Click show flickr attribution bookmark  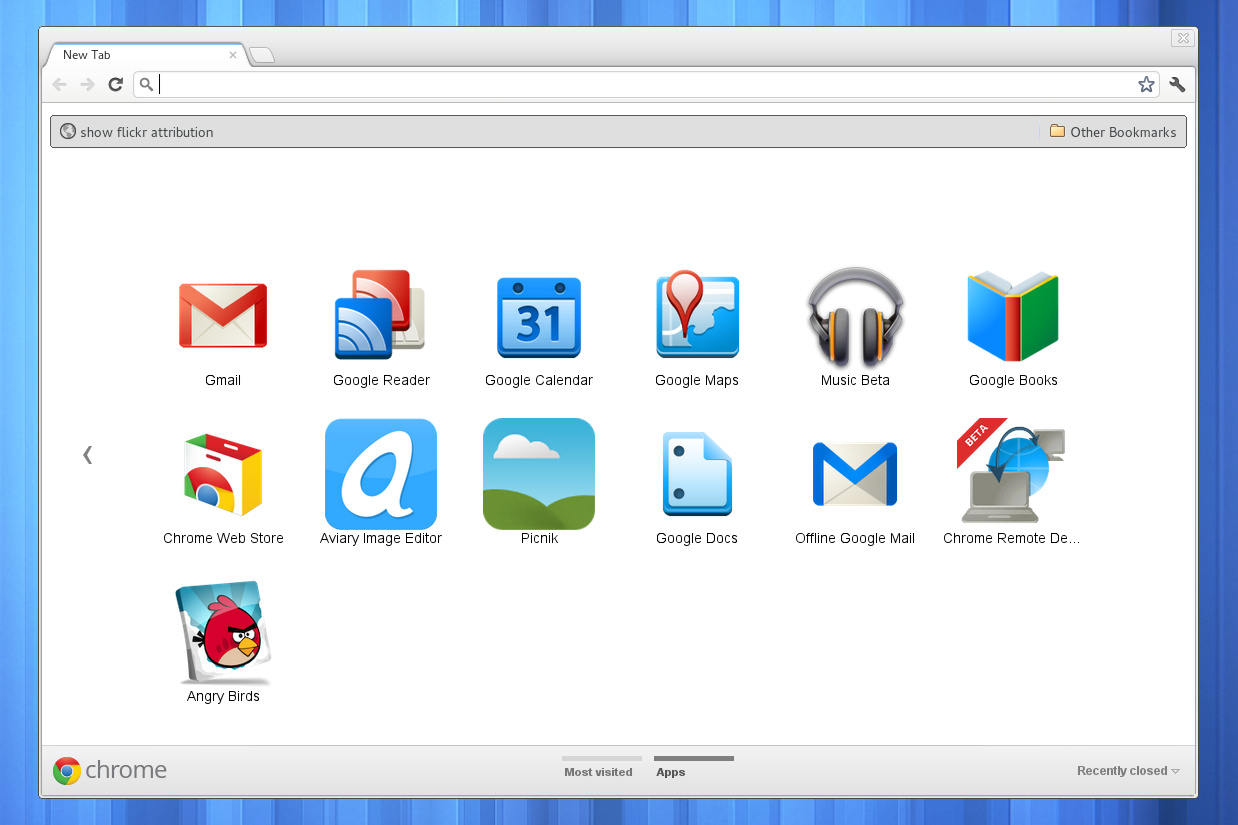tap(137, 132)
